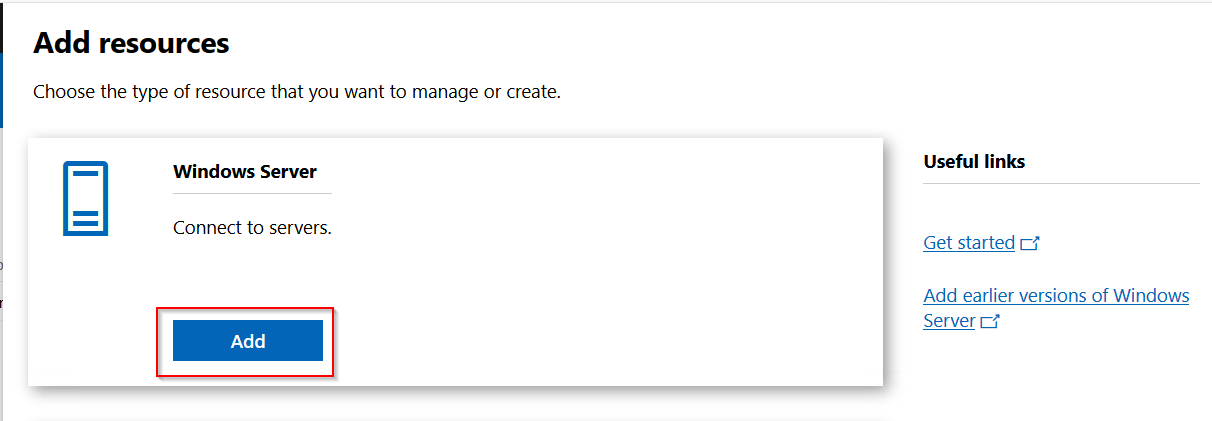The width and height of the screenshot is (1212, 421).
Task: Click the red highlight border around Add
Action: click(157, 343)
